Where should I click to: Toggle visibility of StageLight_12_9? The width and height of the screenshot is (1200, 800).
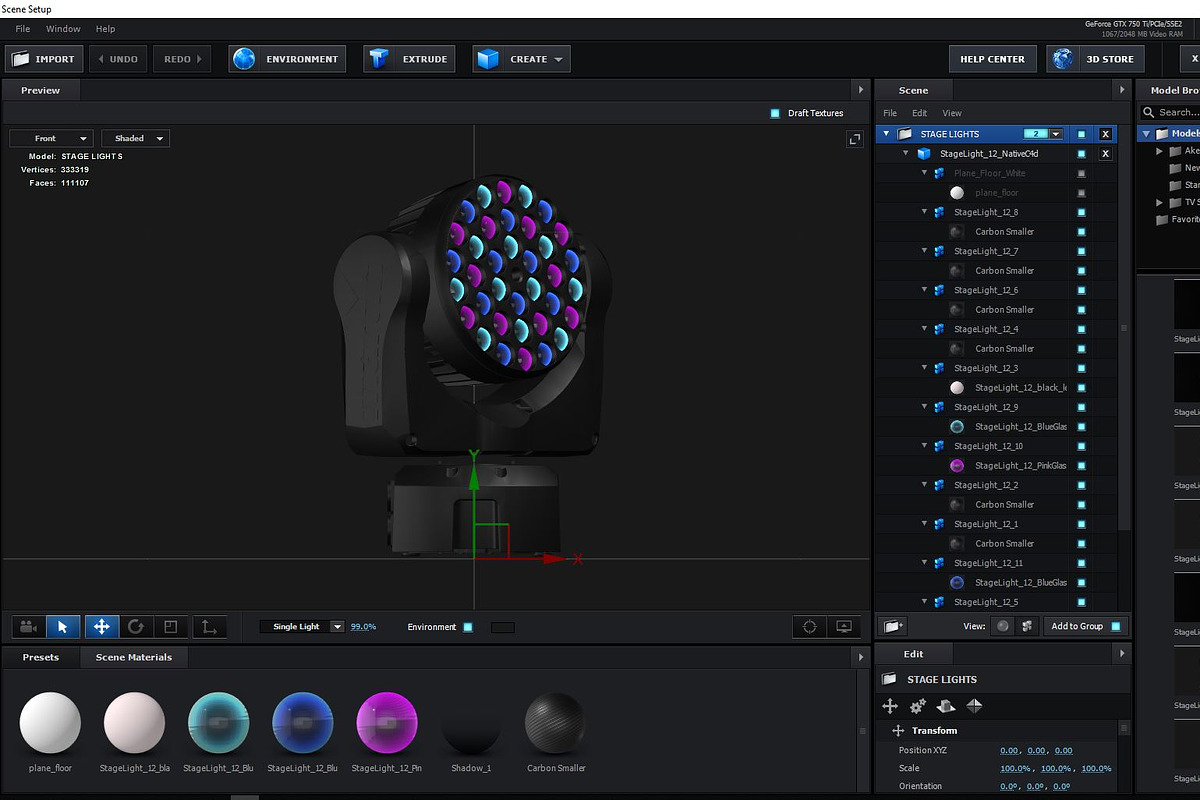tap(1081, 407)
